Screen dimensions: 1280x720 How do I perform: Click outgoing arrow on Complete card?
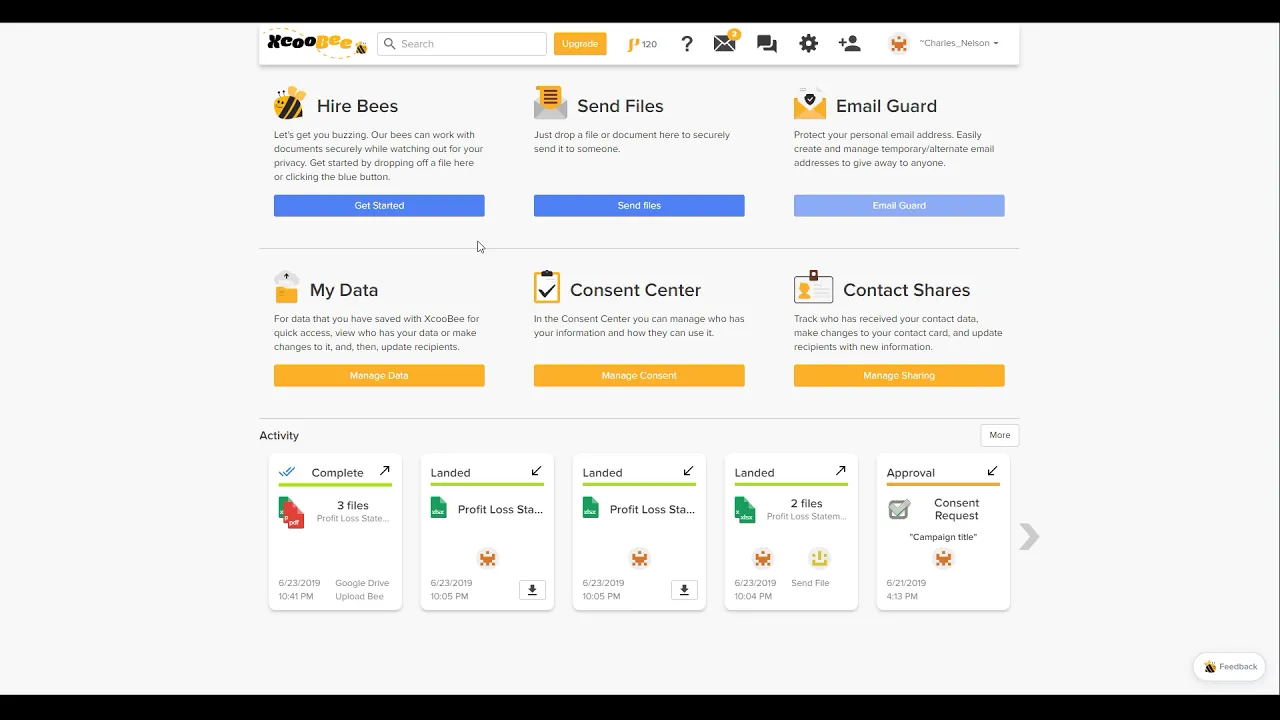[385, 471]
